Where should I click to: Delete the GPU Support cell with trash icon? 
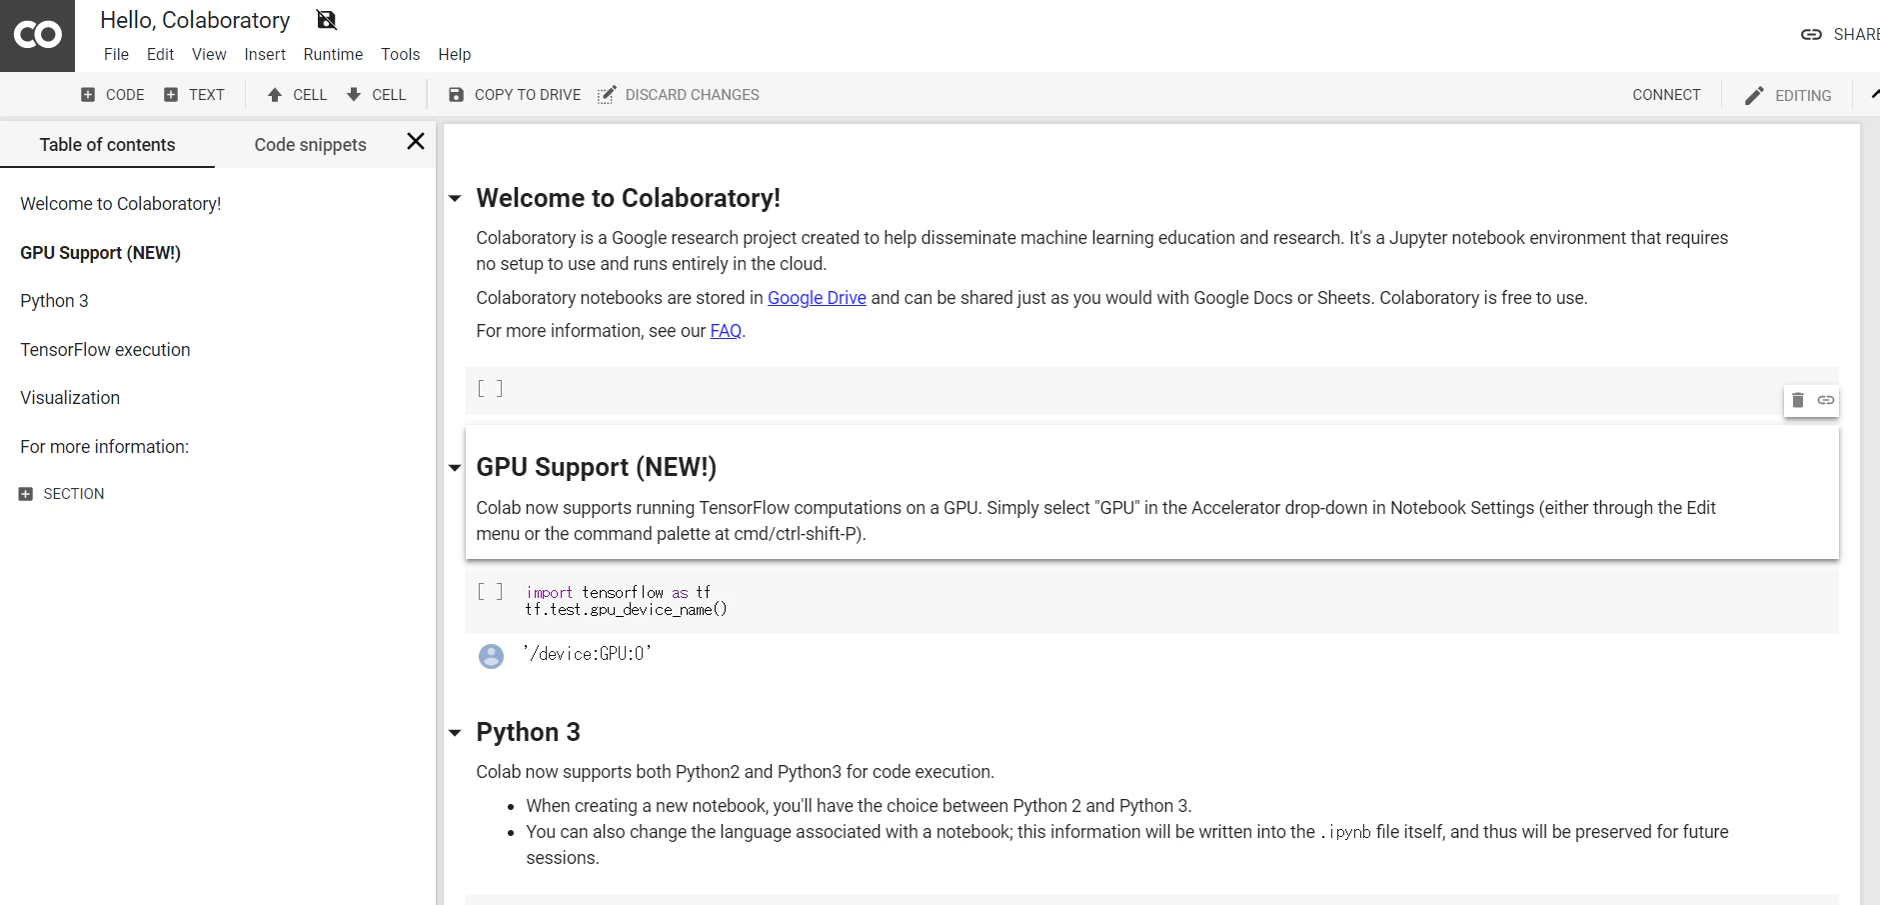click(1798, 400)
